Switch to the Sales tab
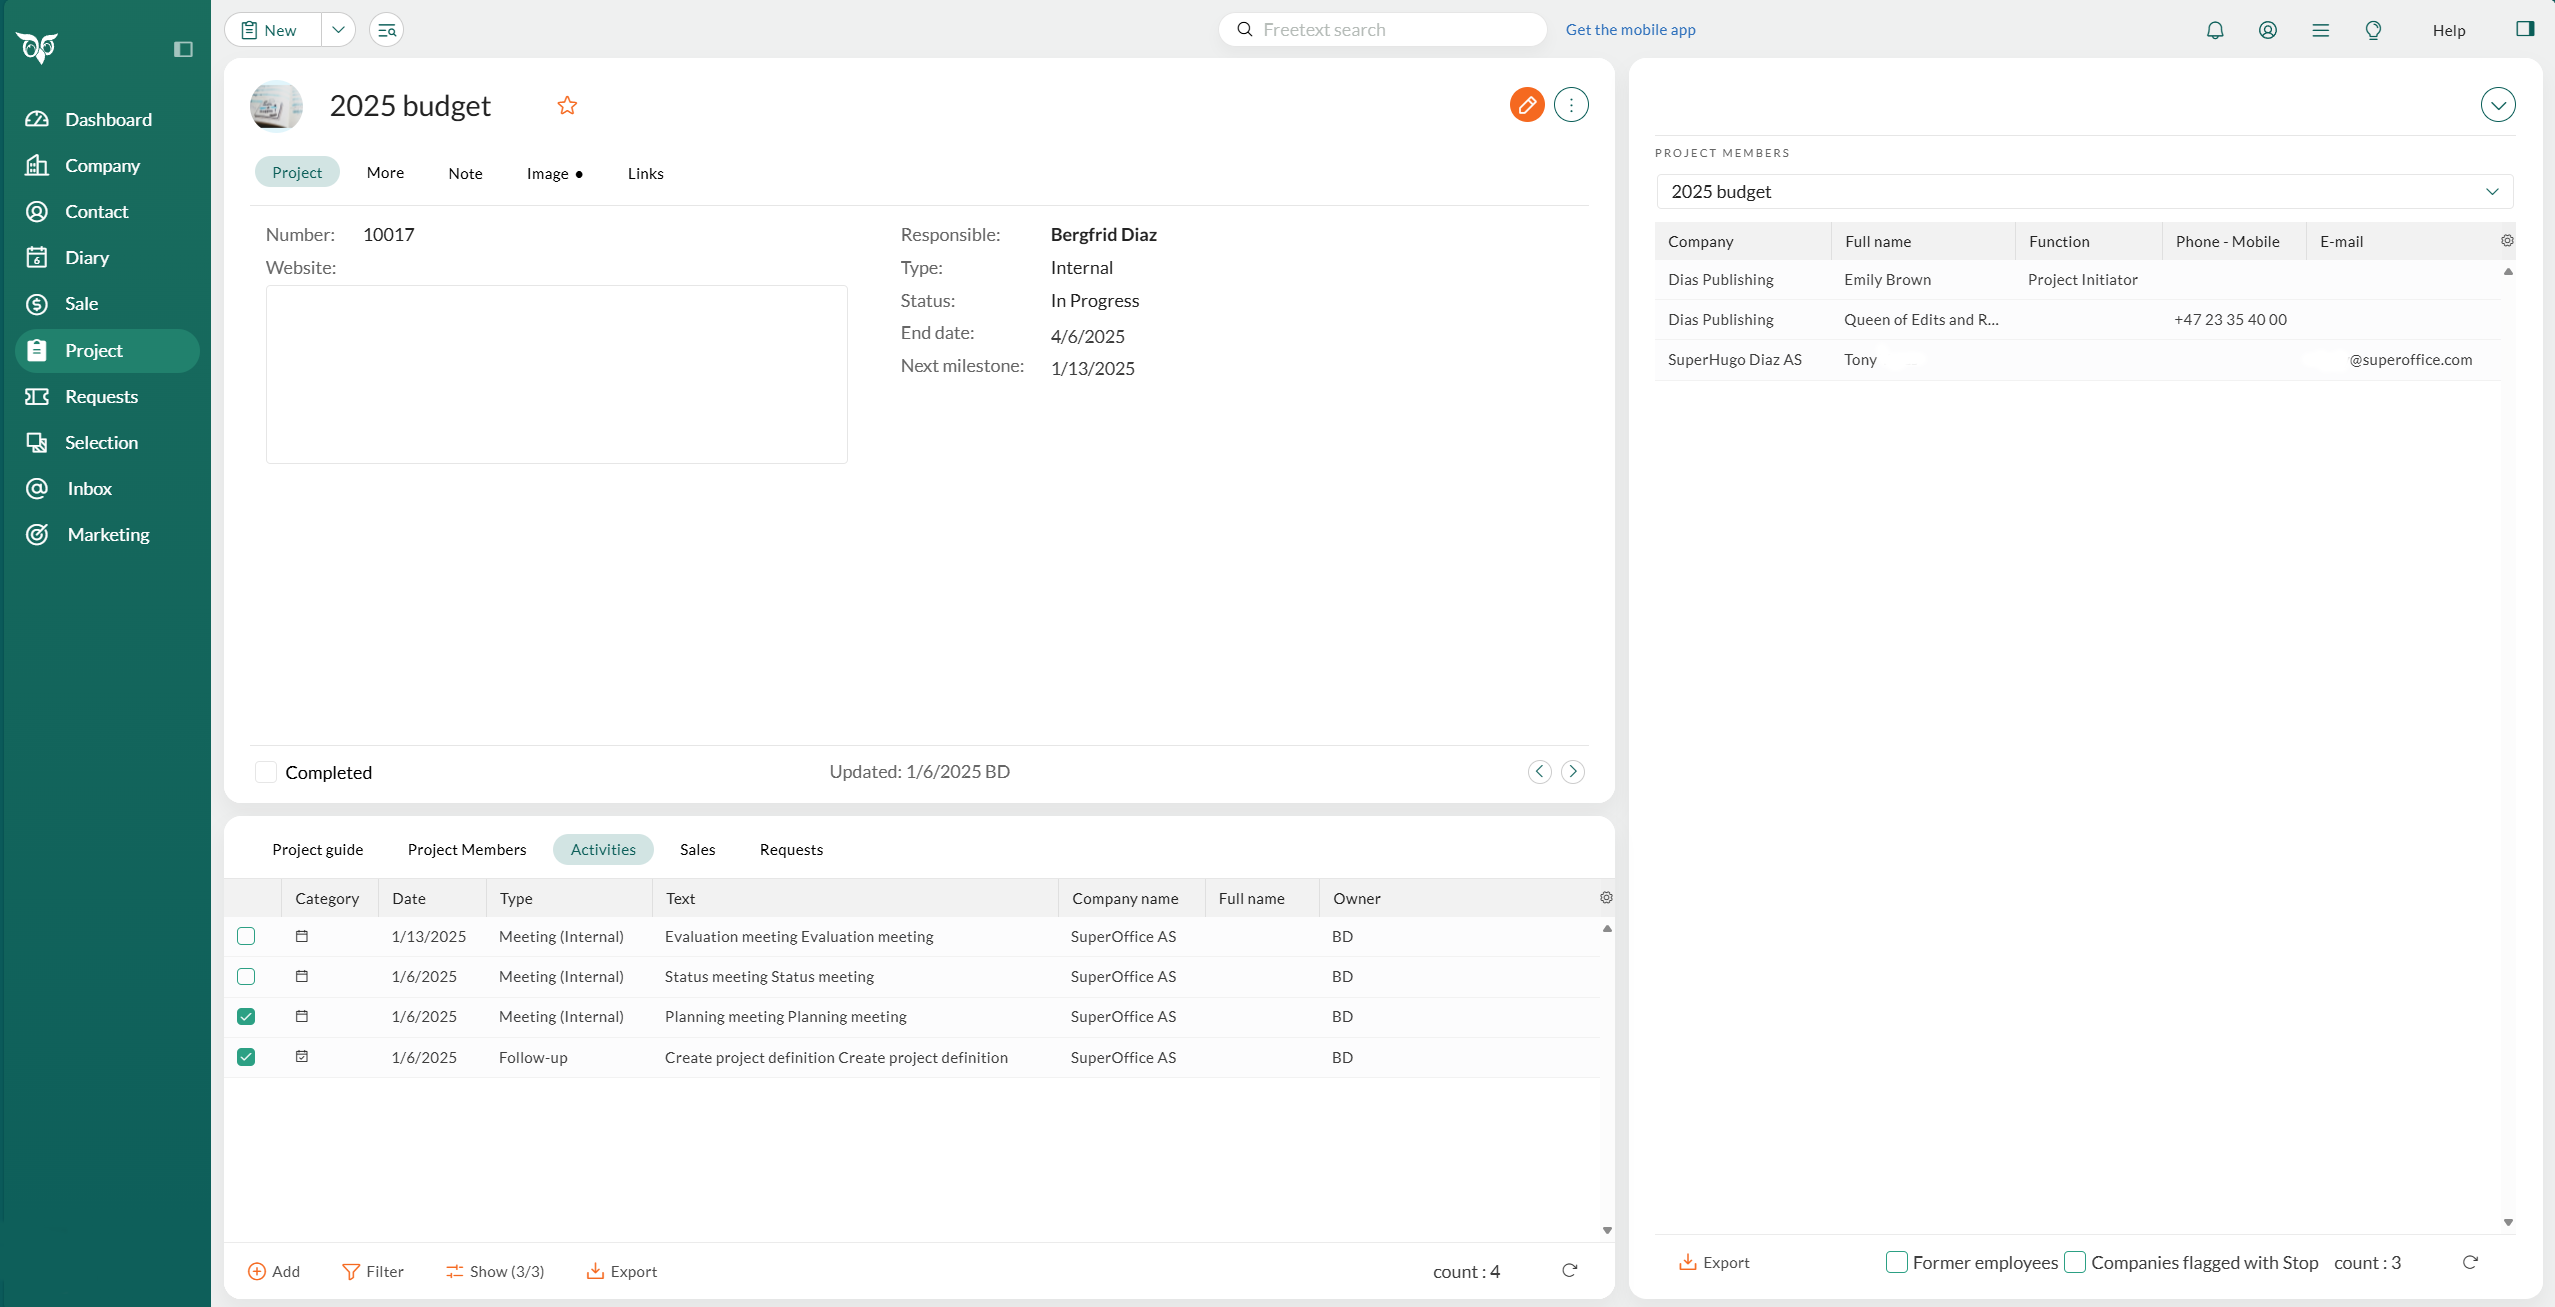This screenshot has width=2555, height=1307. click(x=697, y=850)
